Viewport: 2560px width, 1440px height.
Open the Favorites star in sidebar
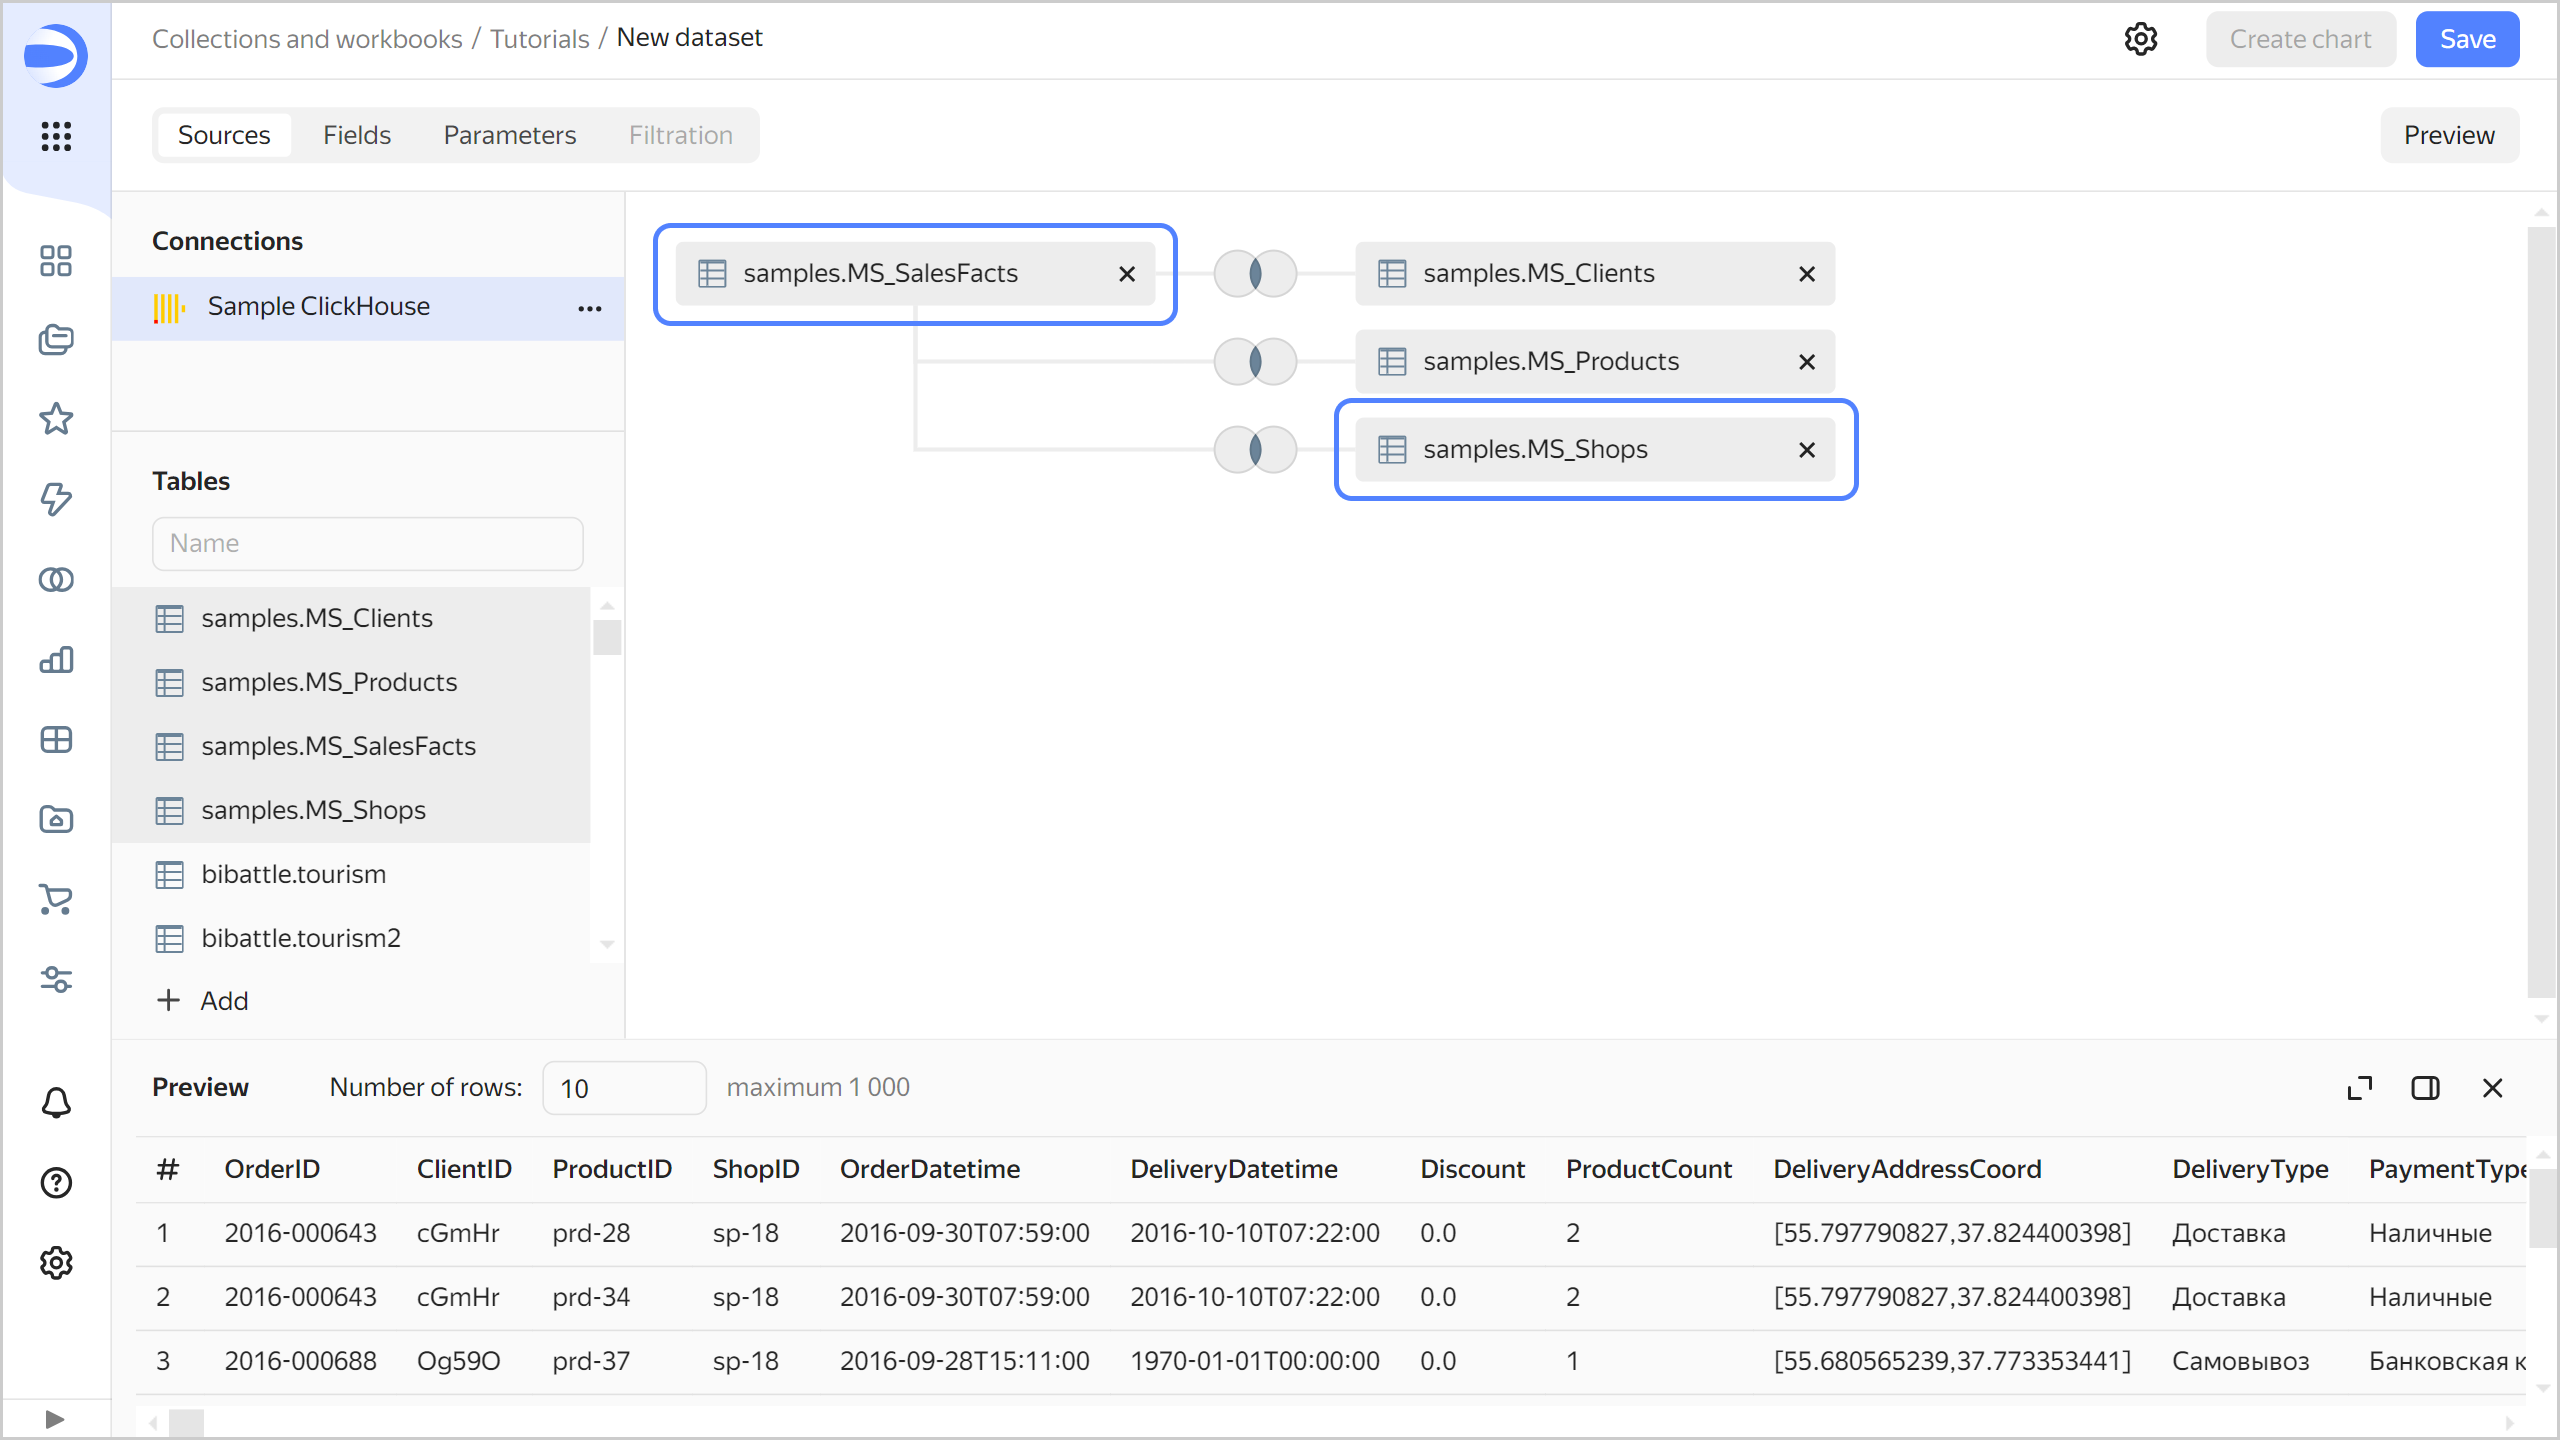[56, 419]
